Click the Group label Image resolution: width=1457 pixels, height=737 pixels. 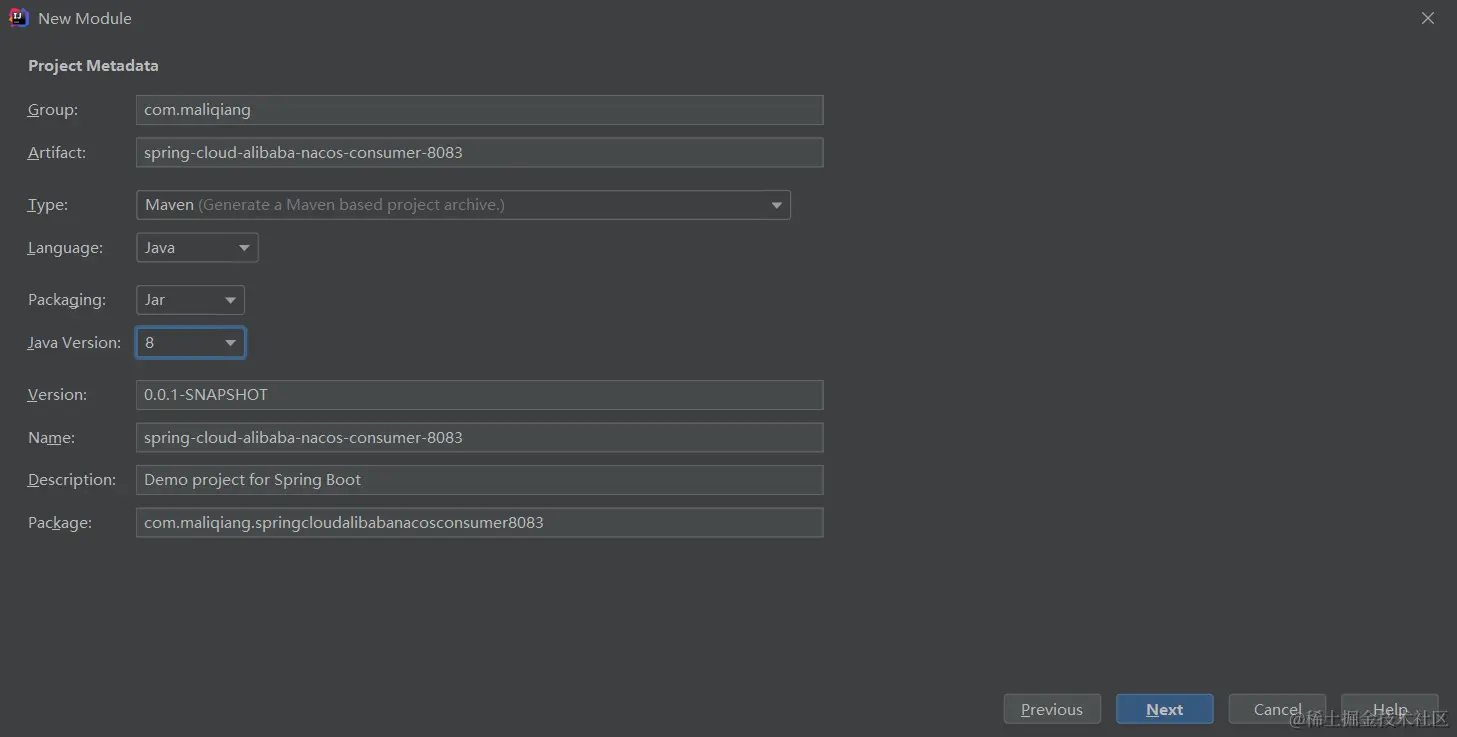click(x=52, y=110)
